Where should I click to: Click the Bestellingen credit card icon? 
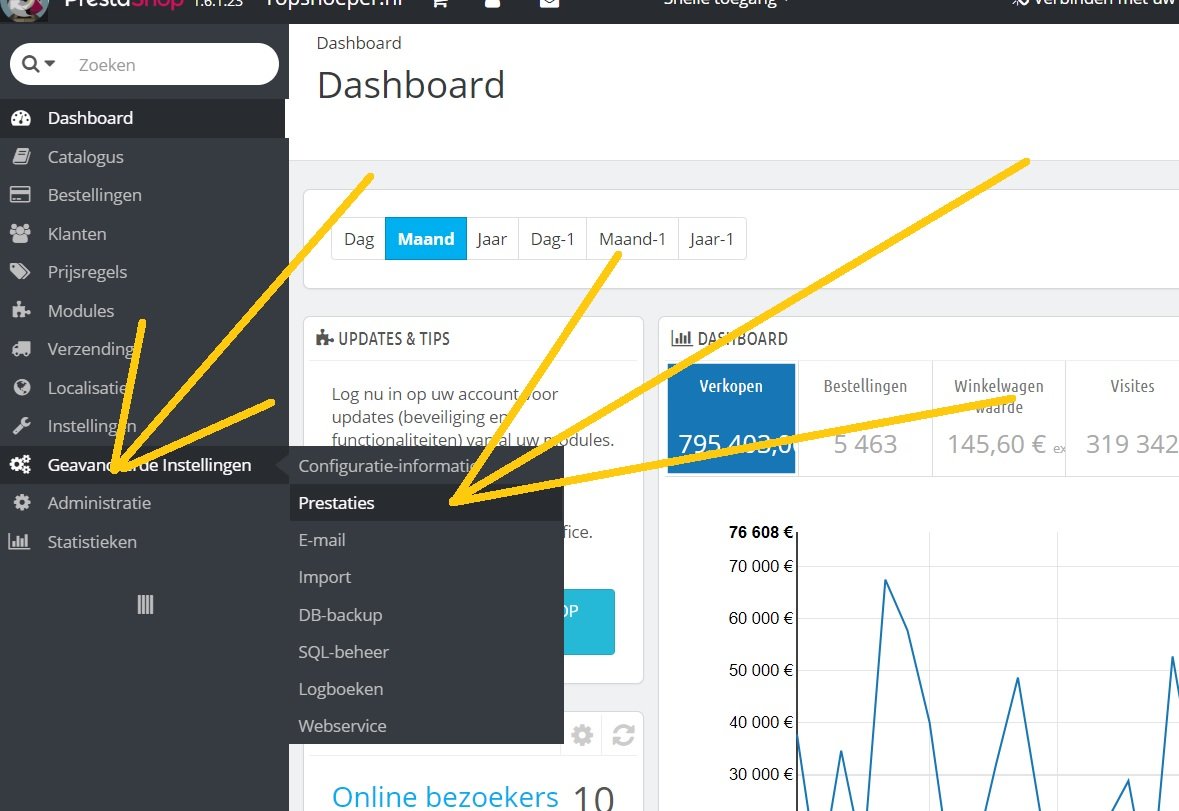(x=20, y=195)
